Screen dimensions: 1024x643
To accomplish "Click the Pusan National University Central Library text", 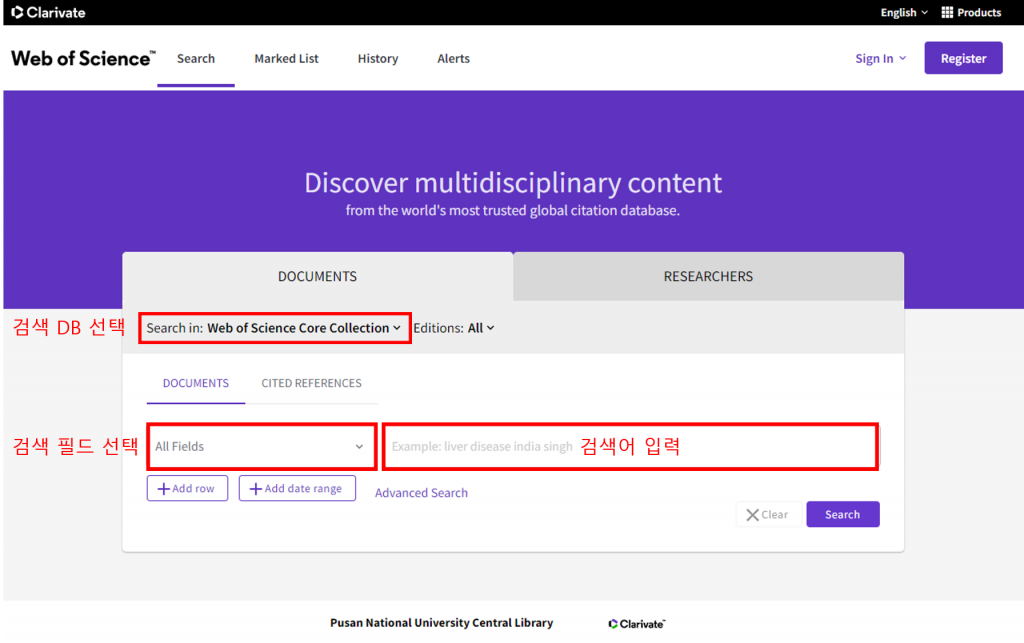I will click(441, 623).
